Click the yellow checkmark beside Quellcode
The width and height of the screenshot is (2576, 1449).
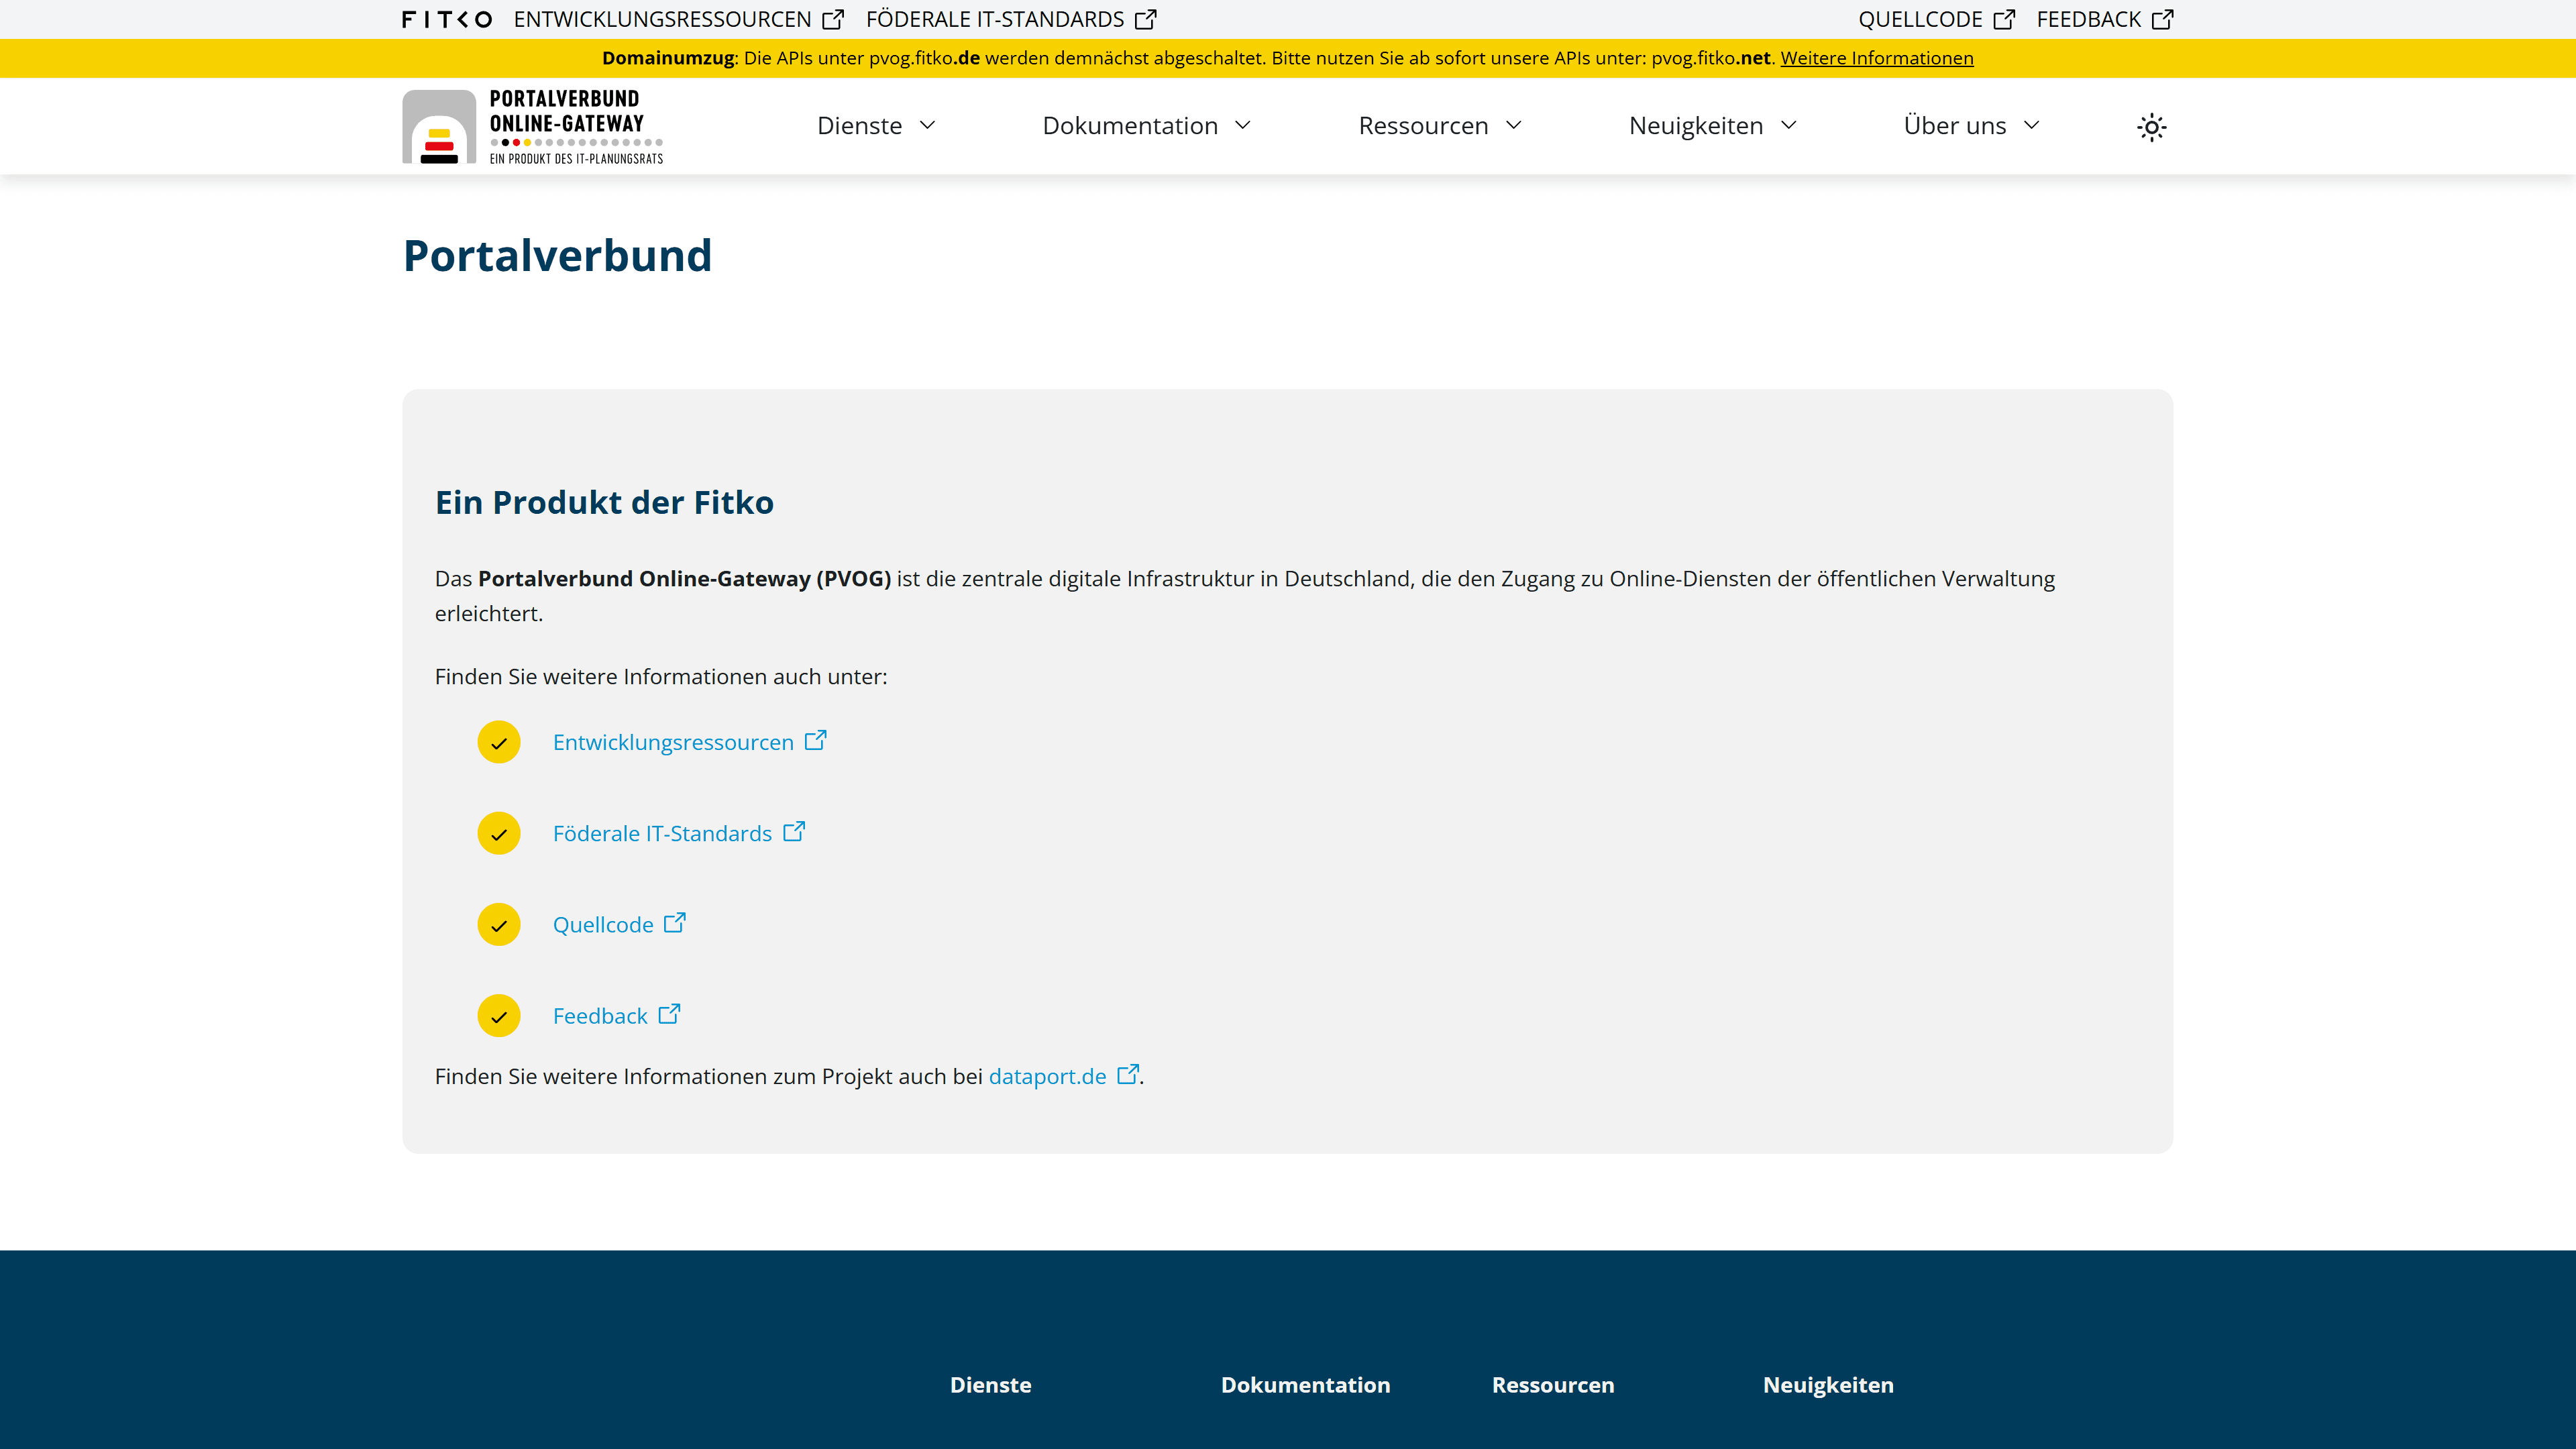(x=499, y=925)
